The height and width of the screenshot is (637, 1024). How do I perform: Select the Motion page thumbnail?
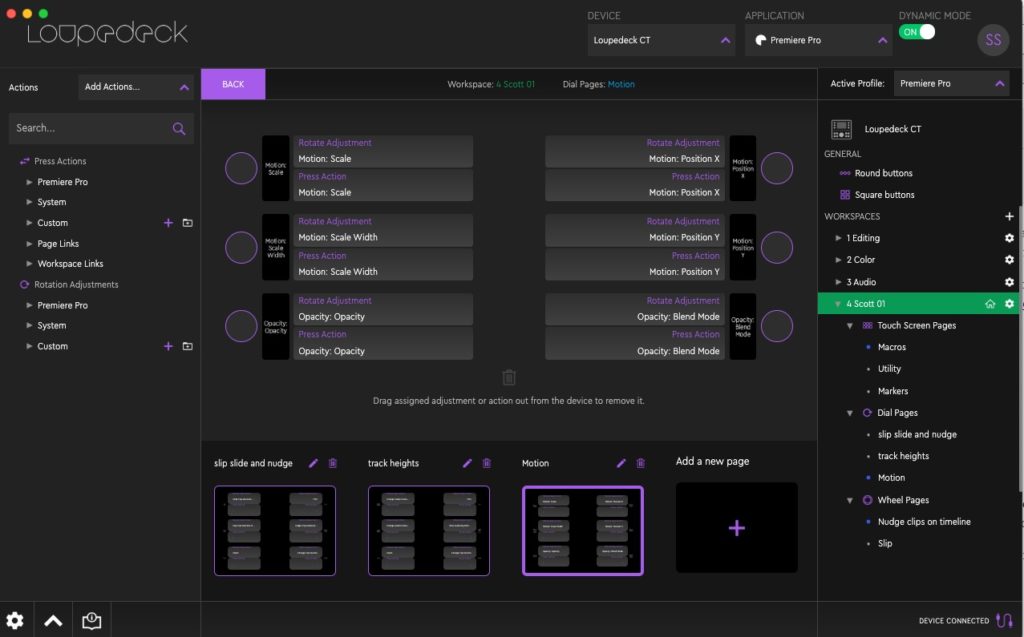583,531
